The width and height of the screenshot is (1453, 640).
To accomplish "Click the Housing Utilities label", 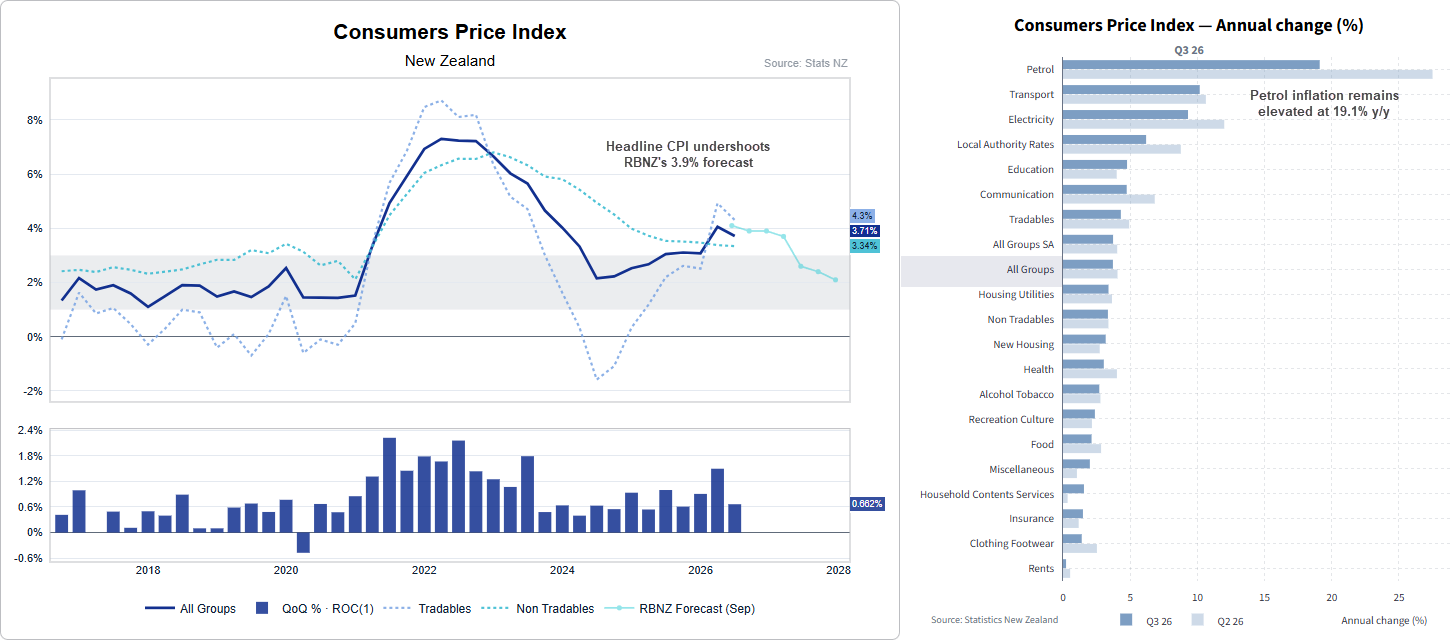I will pos(1016,295).
